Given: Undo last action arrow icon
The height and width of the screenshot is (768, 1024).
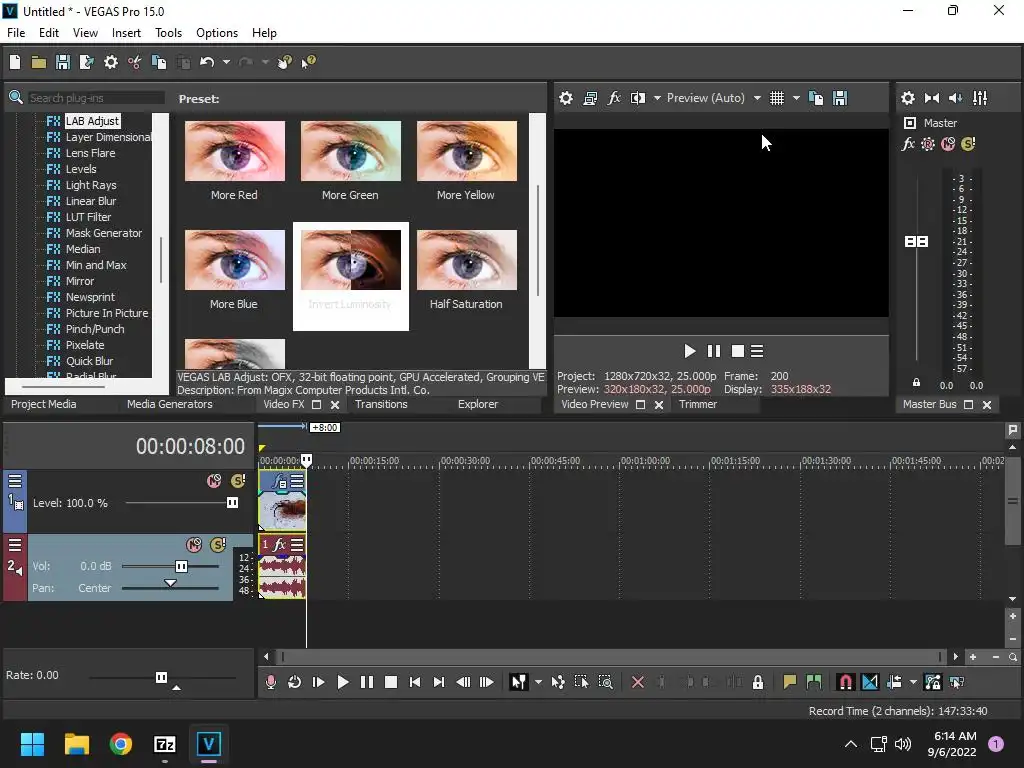Looking at the screenshot, I should (207, 62).
